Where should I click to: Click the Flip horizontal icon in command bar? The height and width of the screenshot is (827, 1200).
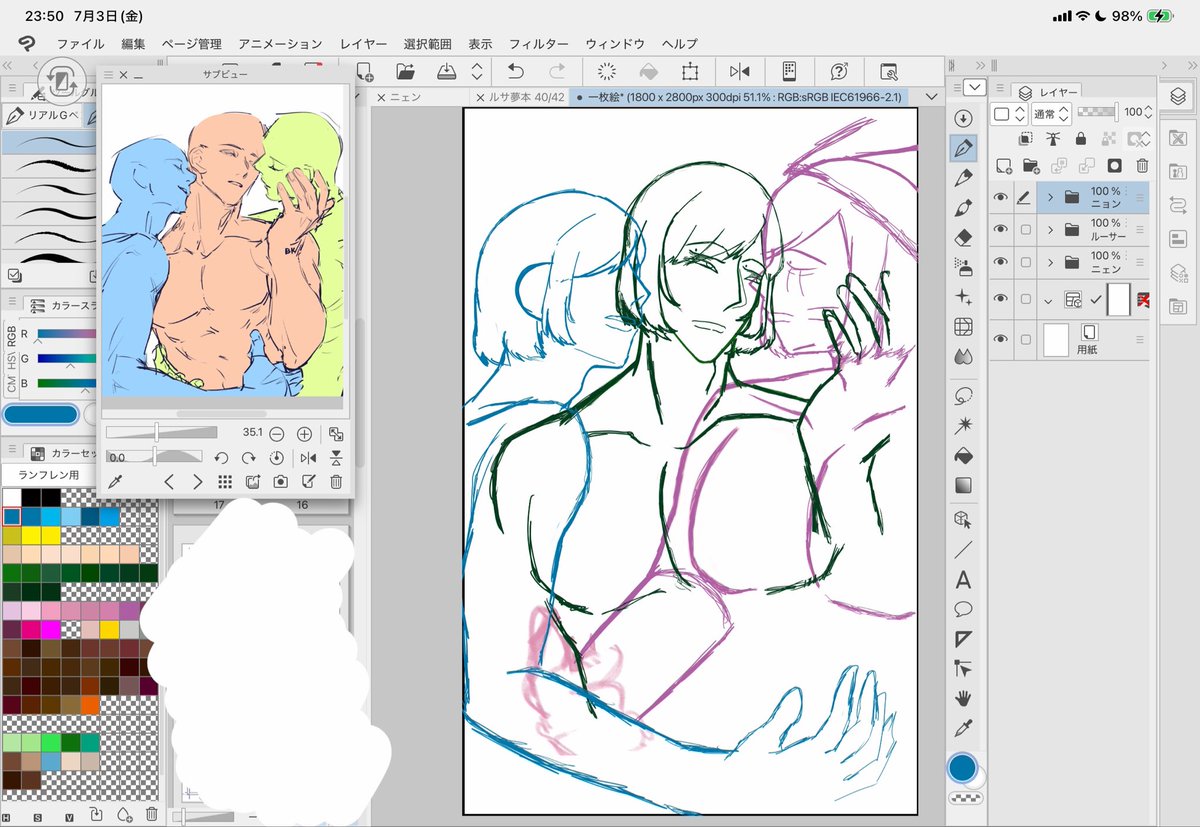tap(740, 71)
